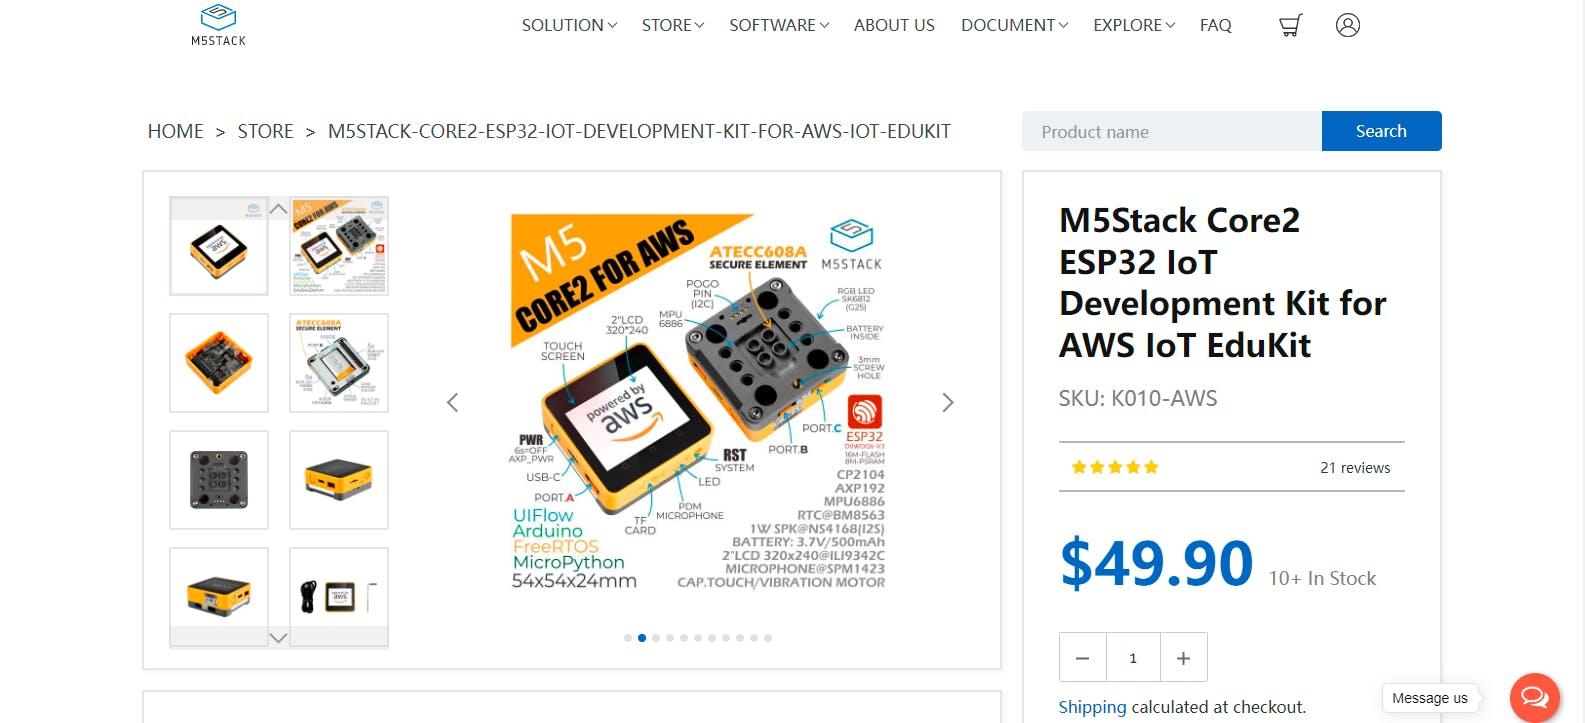The height and width of the screenshot is (723, 1585).
Task: Open the ABOUT US page
Action: click(x=894, y=25)
